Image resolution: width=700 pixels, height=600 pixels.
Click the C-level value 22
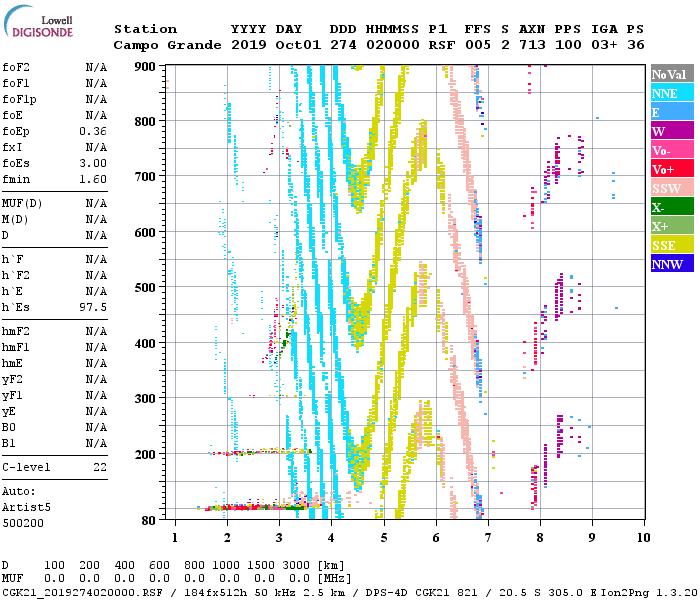(x=100, y=467)
